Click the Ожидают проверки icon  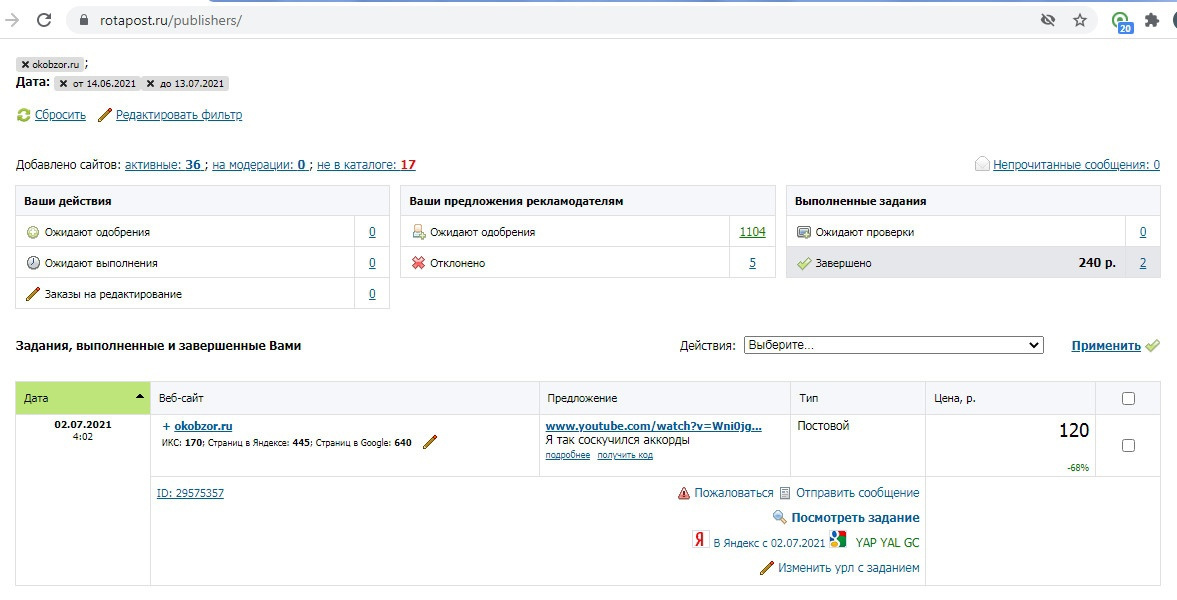tap(804, 232)
